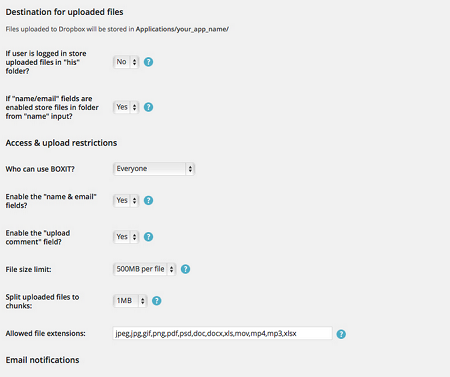Click the 'Enable the "name & email" fields?' label
Viewport: 450px width, 377px height.
point(51,201)
